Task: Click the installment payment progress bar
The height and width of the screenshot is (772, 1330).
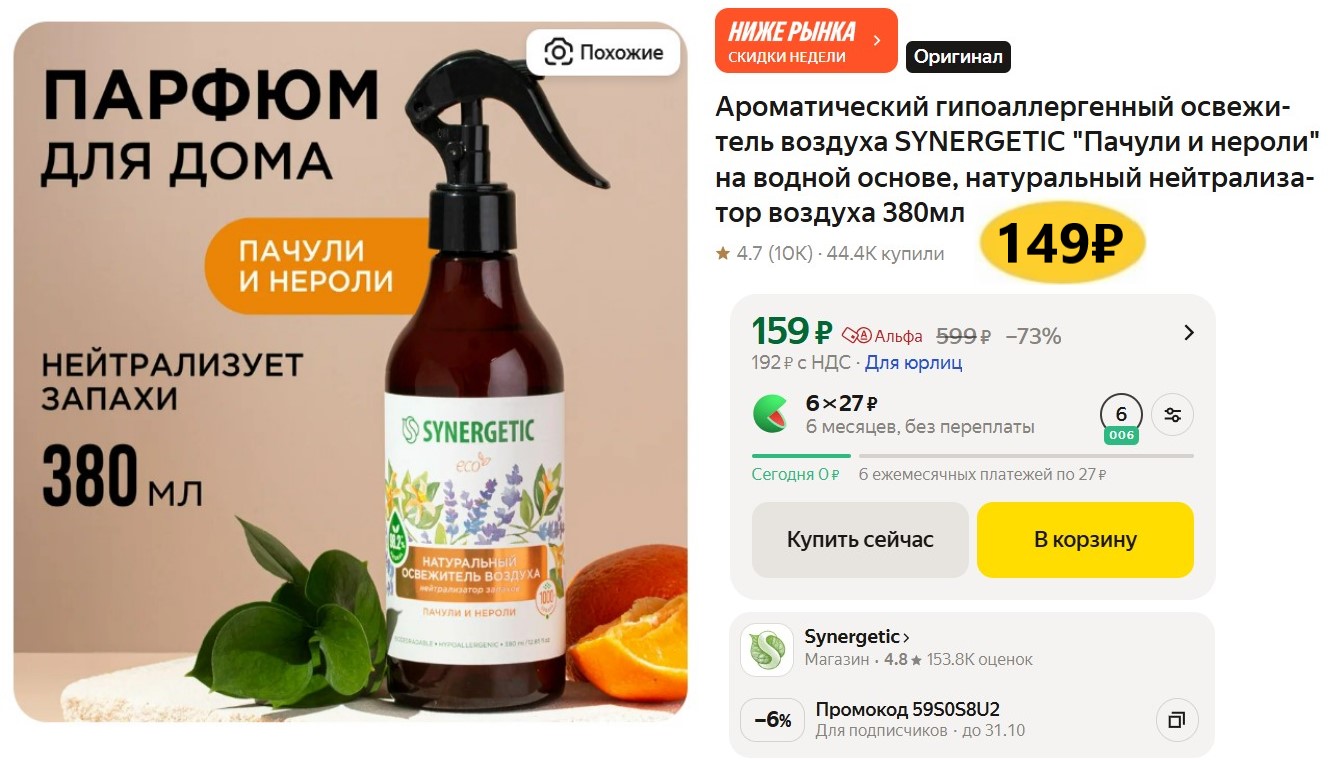Action: point(973,456)
